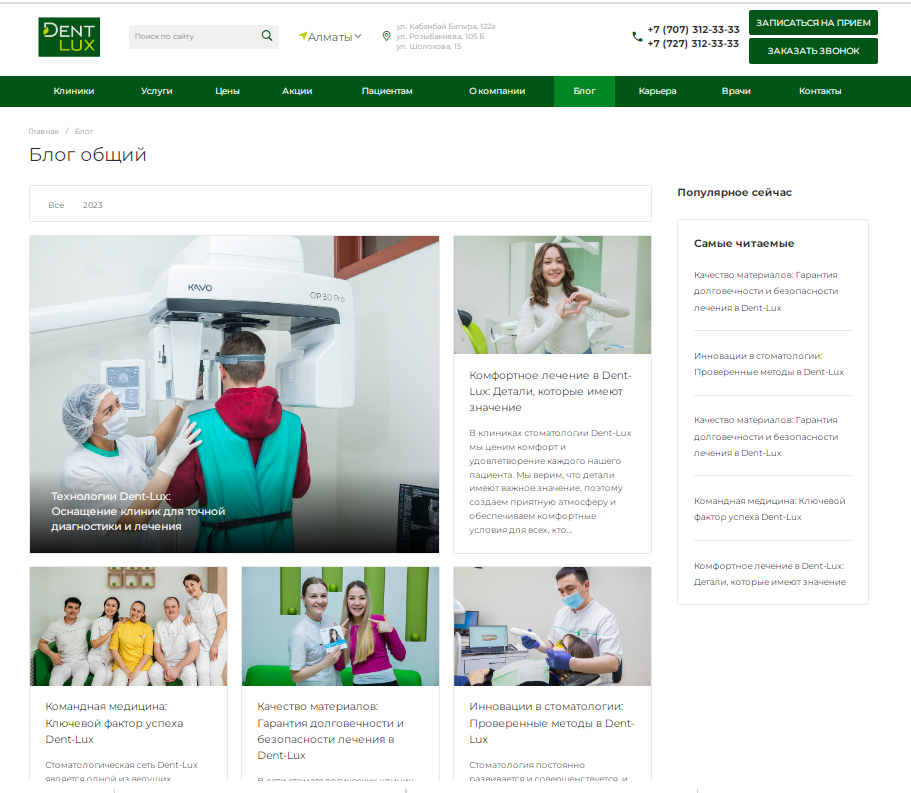Image resolution: width=911 pixels, height=793 pixels.
Task: Click address ул. Шолохова, 15
Action: [x=429, y=46]
